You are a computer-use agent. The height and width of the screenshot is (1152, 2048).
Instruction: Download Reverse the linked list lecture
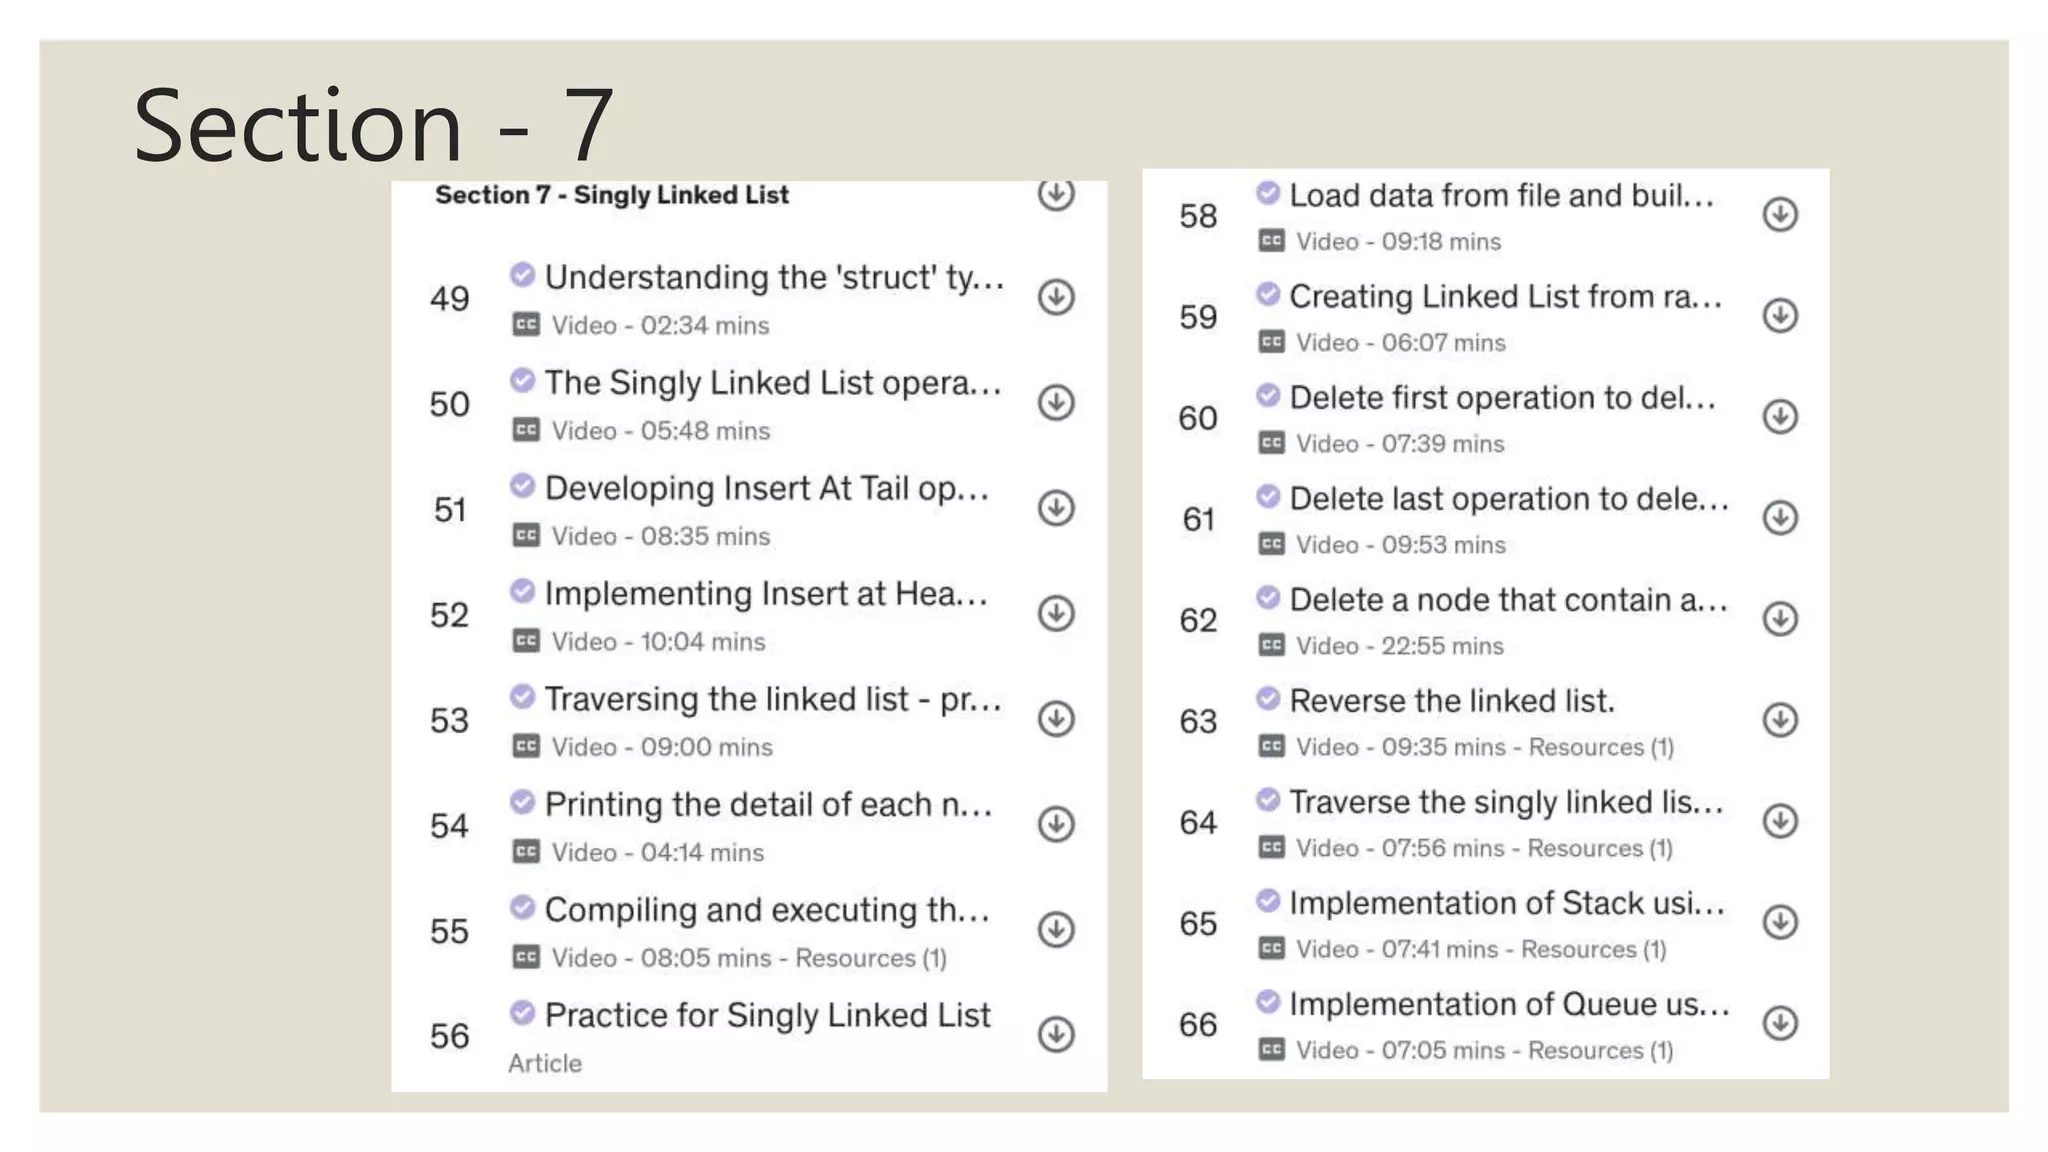pos(1780,720)
